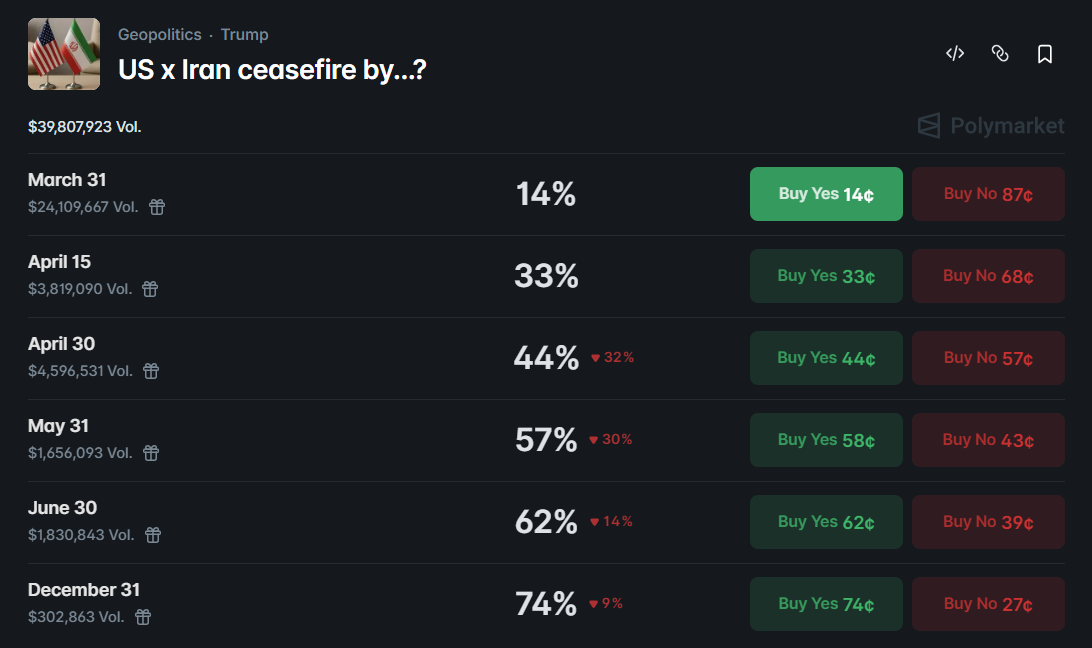This screenshot has height=648, width=1092.
Task: Click Buy Yes 58¢ for May 31
Action: click(x=826, y=439)
